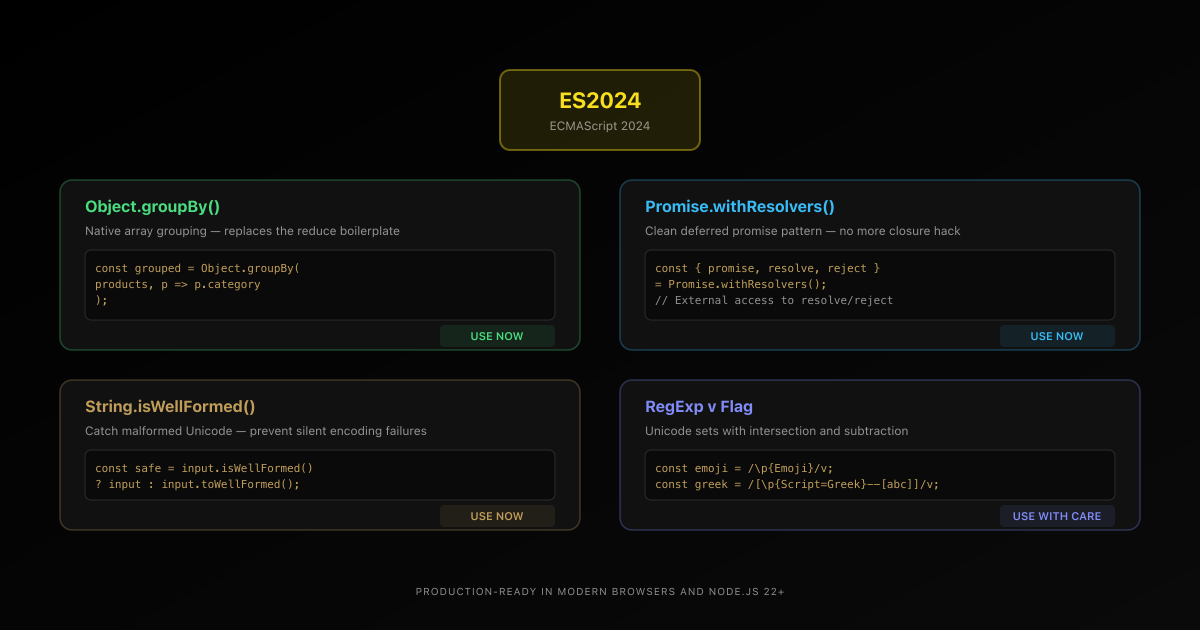Image resolution: width=1200 pixels, height=630 pixels.
Task: Click USE NOW on Object.groupBy() card
Action: click(x=497, y=336)
